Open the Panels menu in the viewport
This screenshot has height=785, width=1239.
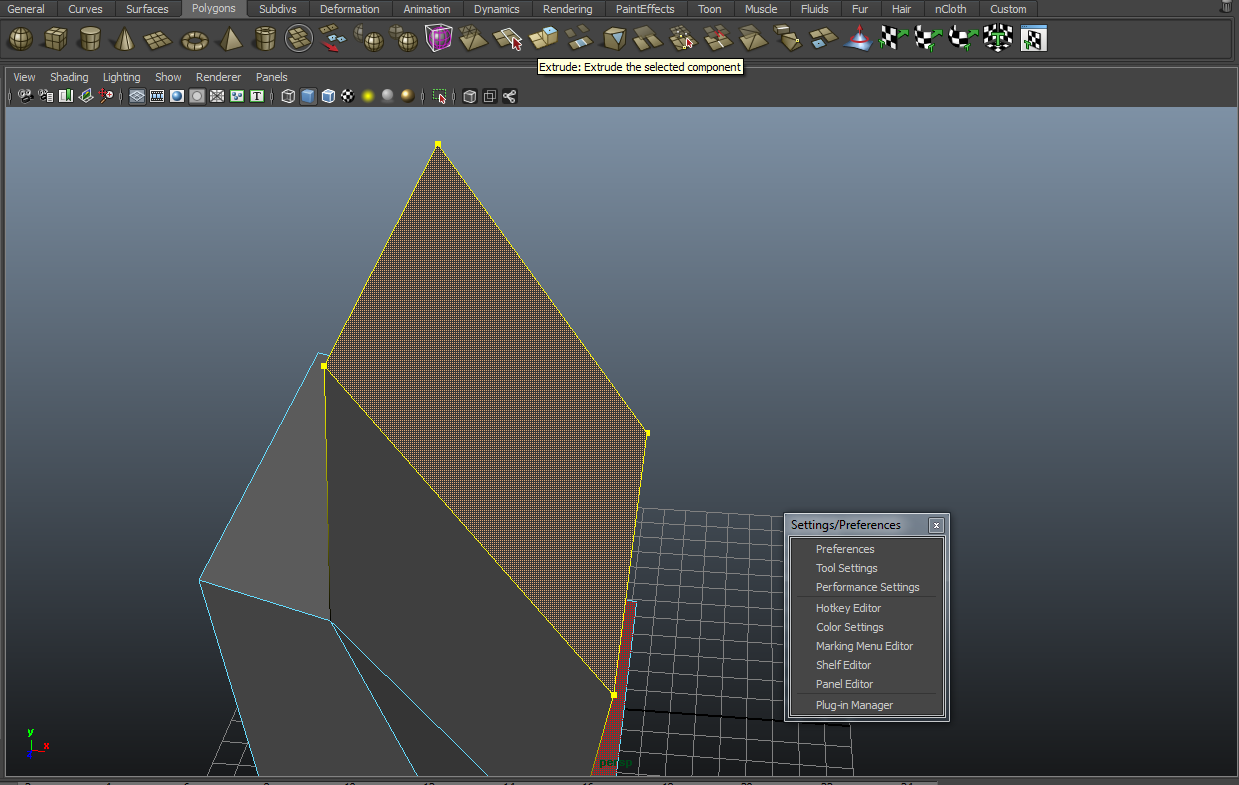[271, 76]
